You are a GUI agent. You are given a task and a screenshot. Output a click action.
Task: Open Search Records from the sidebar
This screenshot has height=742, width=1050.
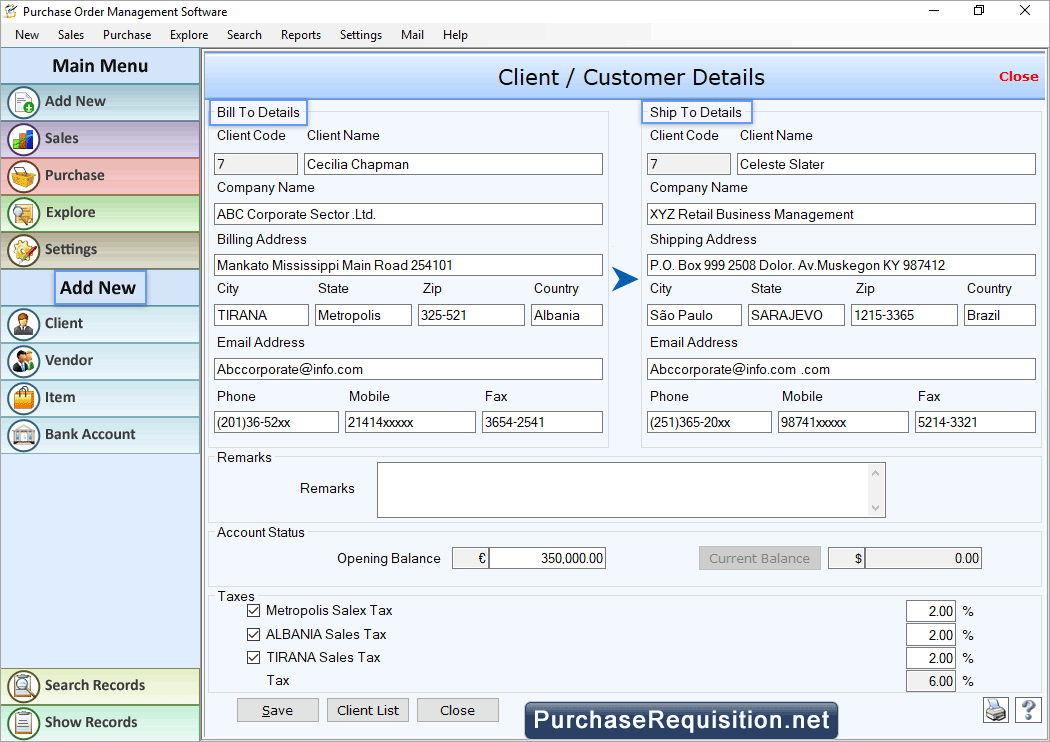click(87, 686)
